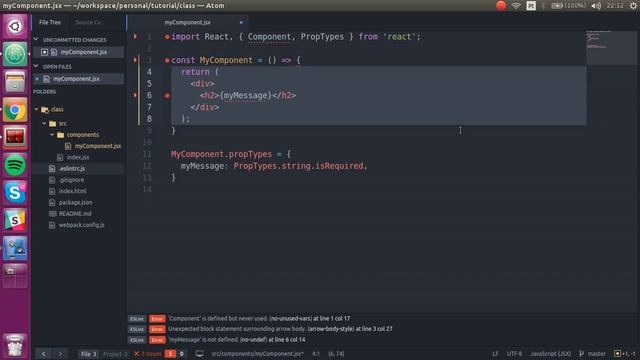
Task: Open the Files manager dock icon
Action: [x=15, y=82]
